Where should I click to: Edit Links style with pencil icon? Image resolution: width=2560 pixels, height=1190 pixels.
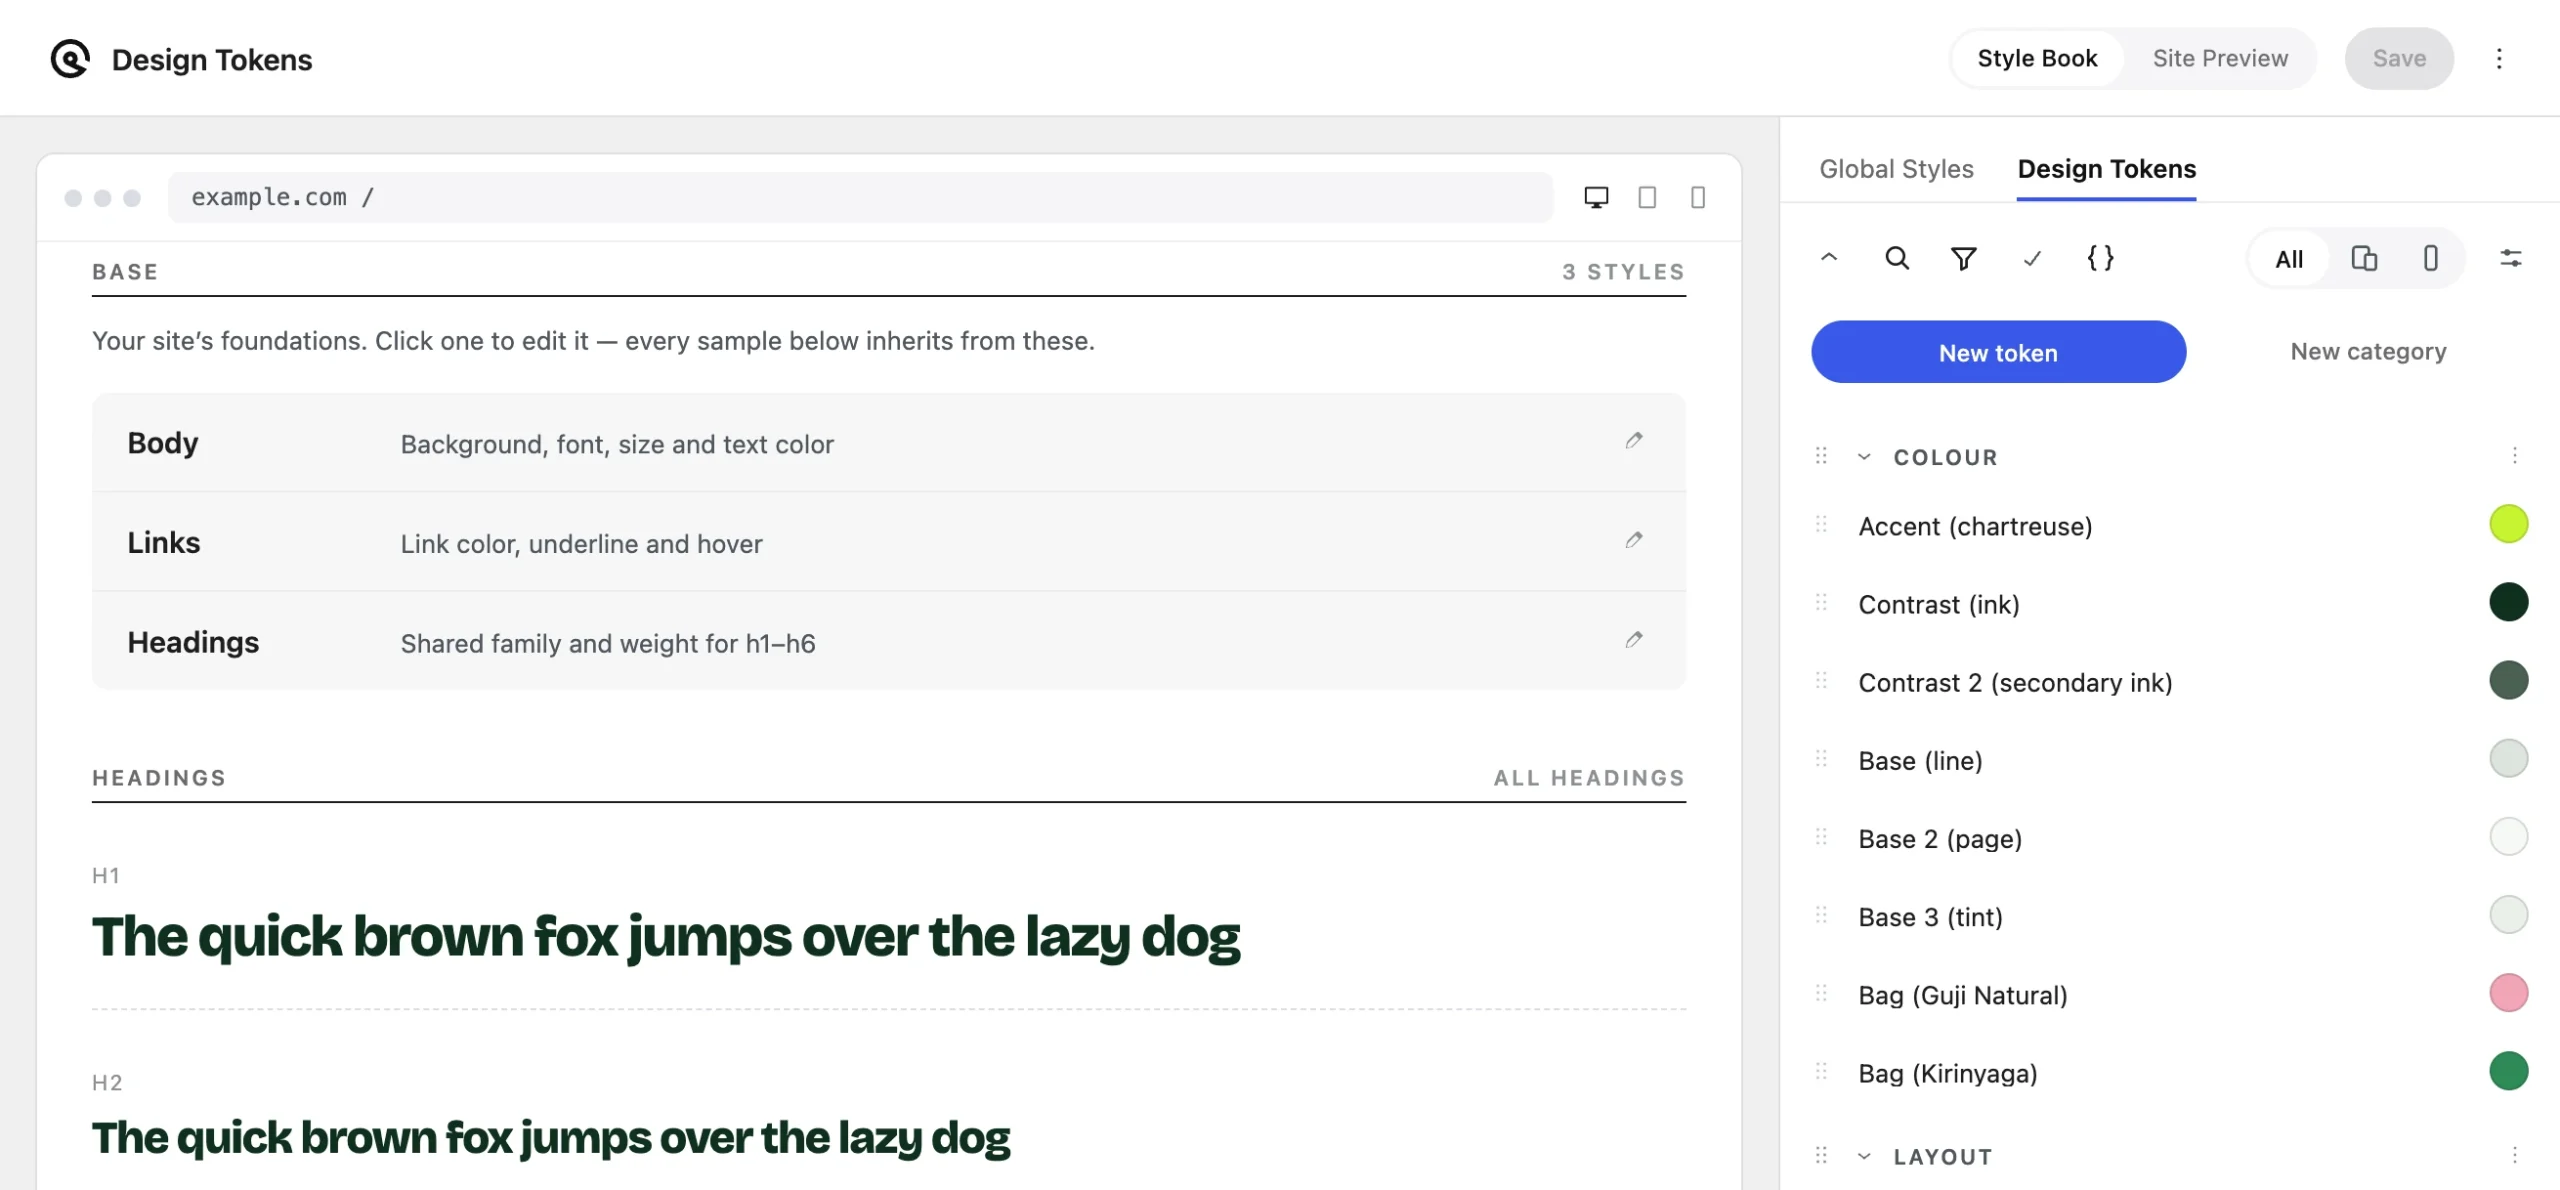coord(1634,541)
